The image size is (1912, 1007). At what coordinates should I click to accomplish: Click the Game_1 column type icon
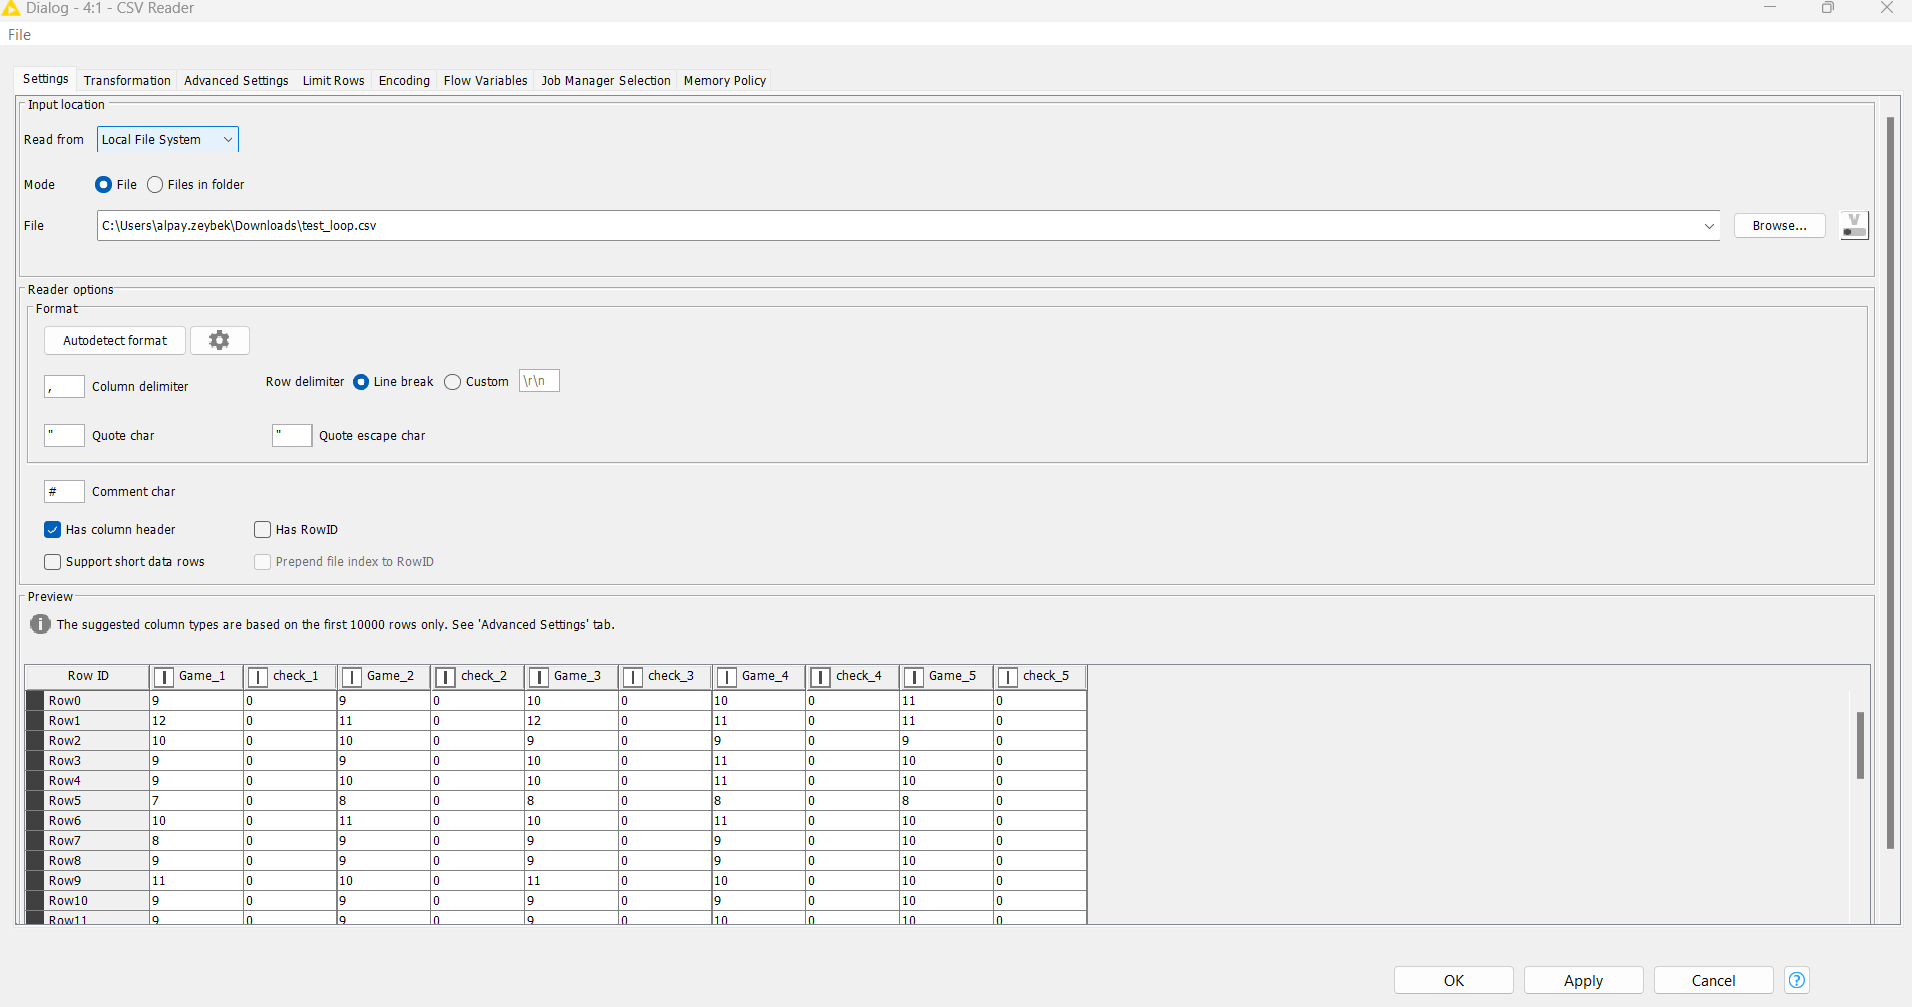164,677
